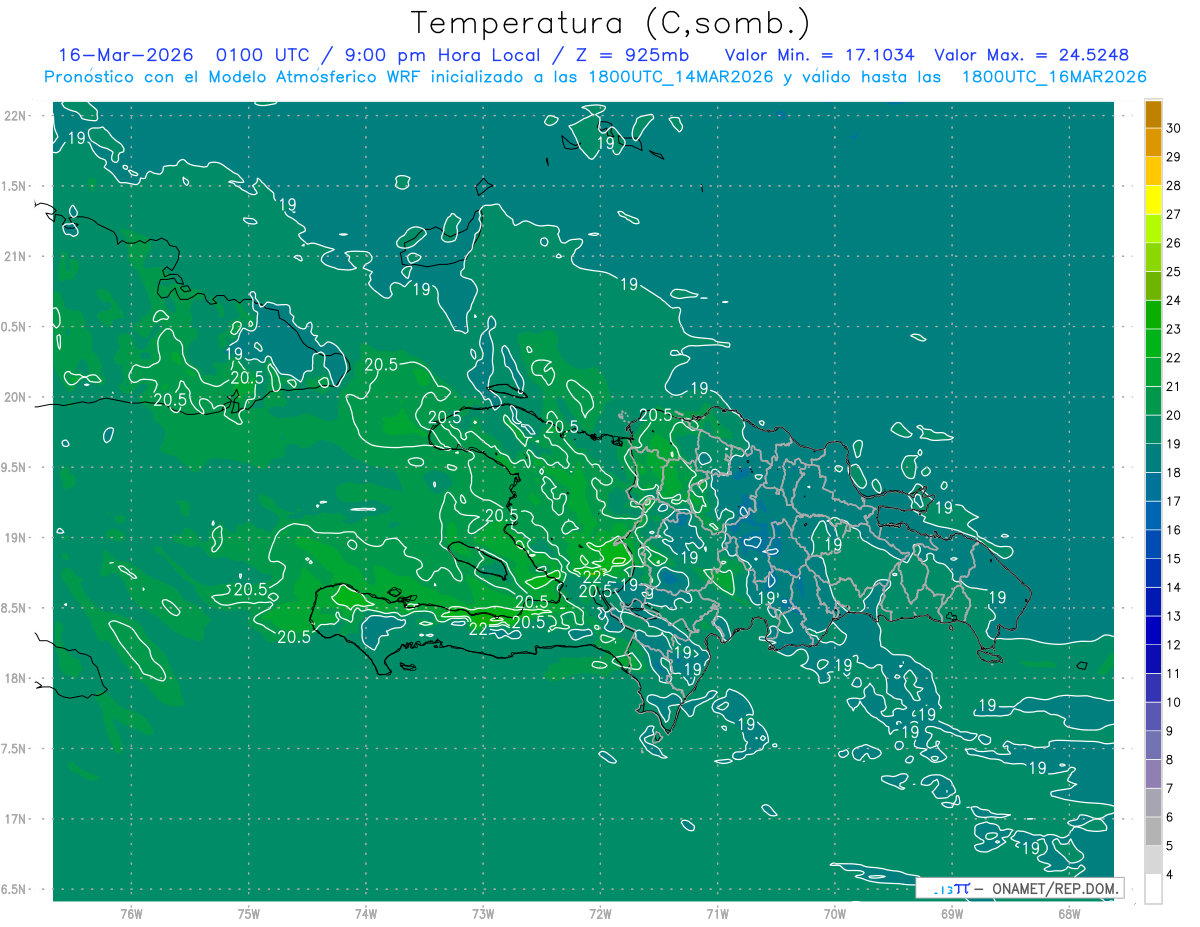Pick the dark orange swatch above 30
Viewport: 1200px width, 927px height.
pyautogui.click(x=1153, y=115)
